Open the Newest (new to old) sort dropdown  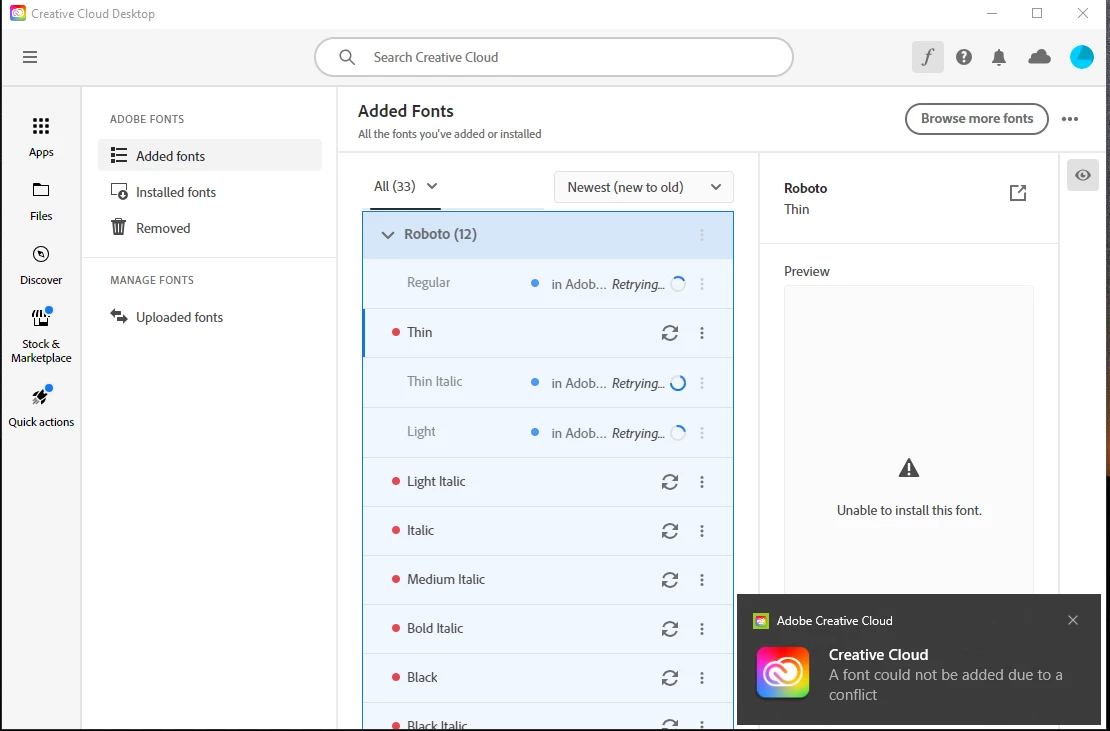(x=643, y=188)
